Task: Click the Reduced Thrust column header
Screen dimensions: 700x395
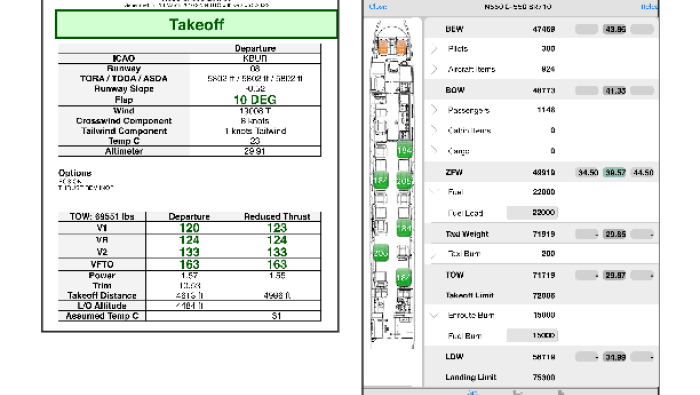Action: click(277, 216)
